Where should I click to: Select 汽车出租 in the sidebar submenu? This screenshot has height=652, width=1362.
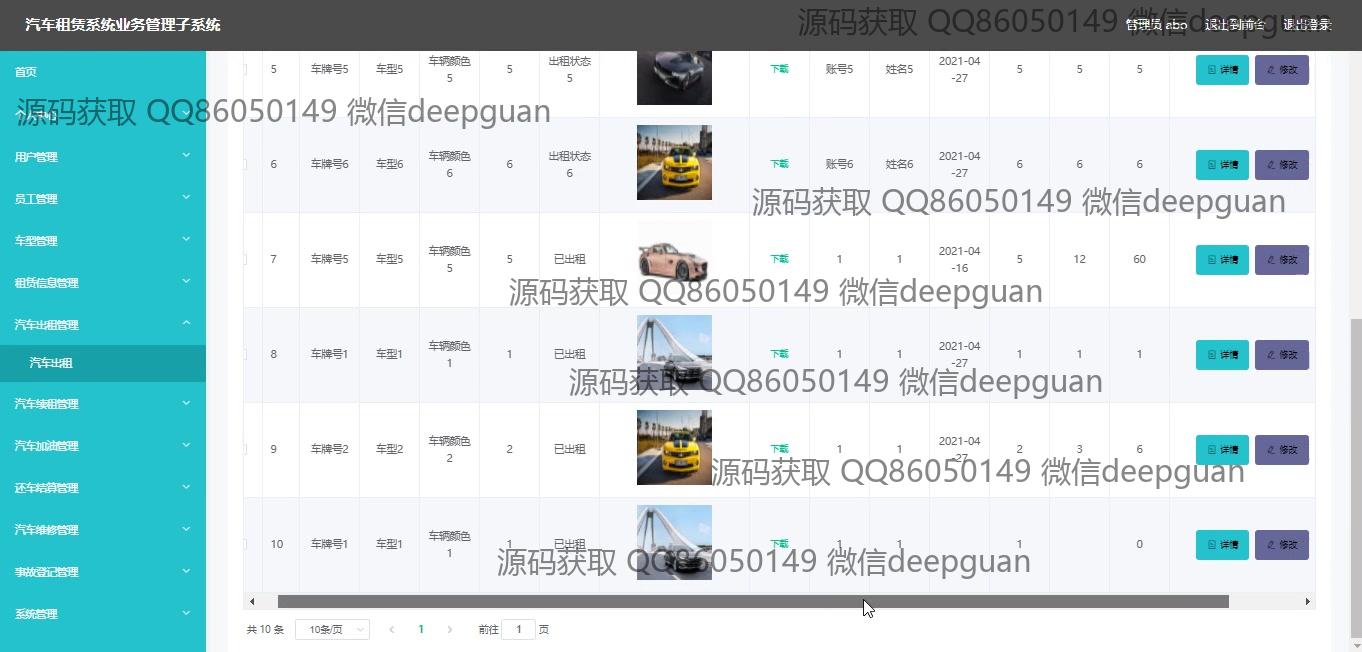(51, 363)
